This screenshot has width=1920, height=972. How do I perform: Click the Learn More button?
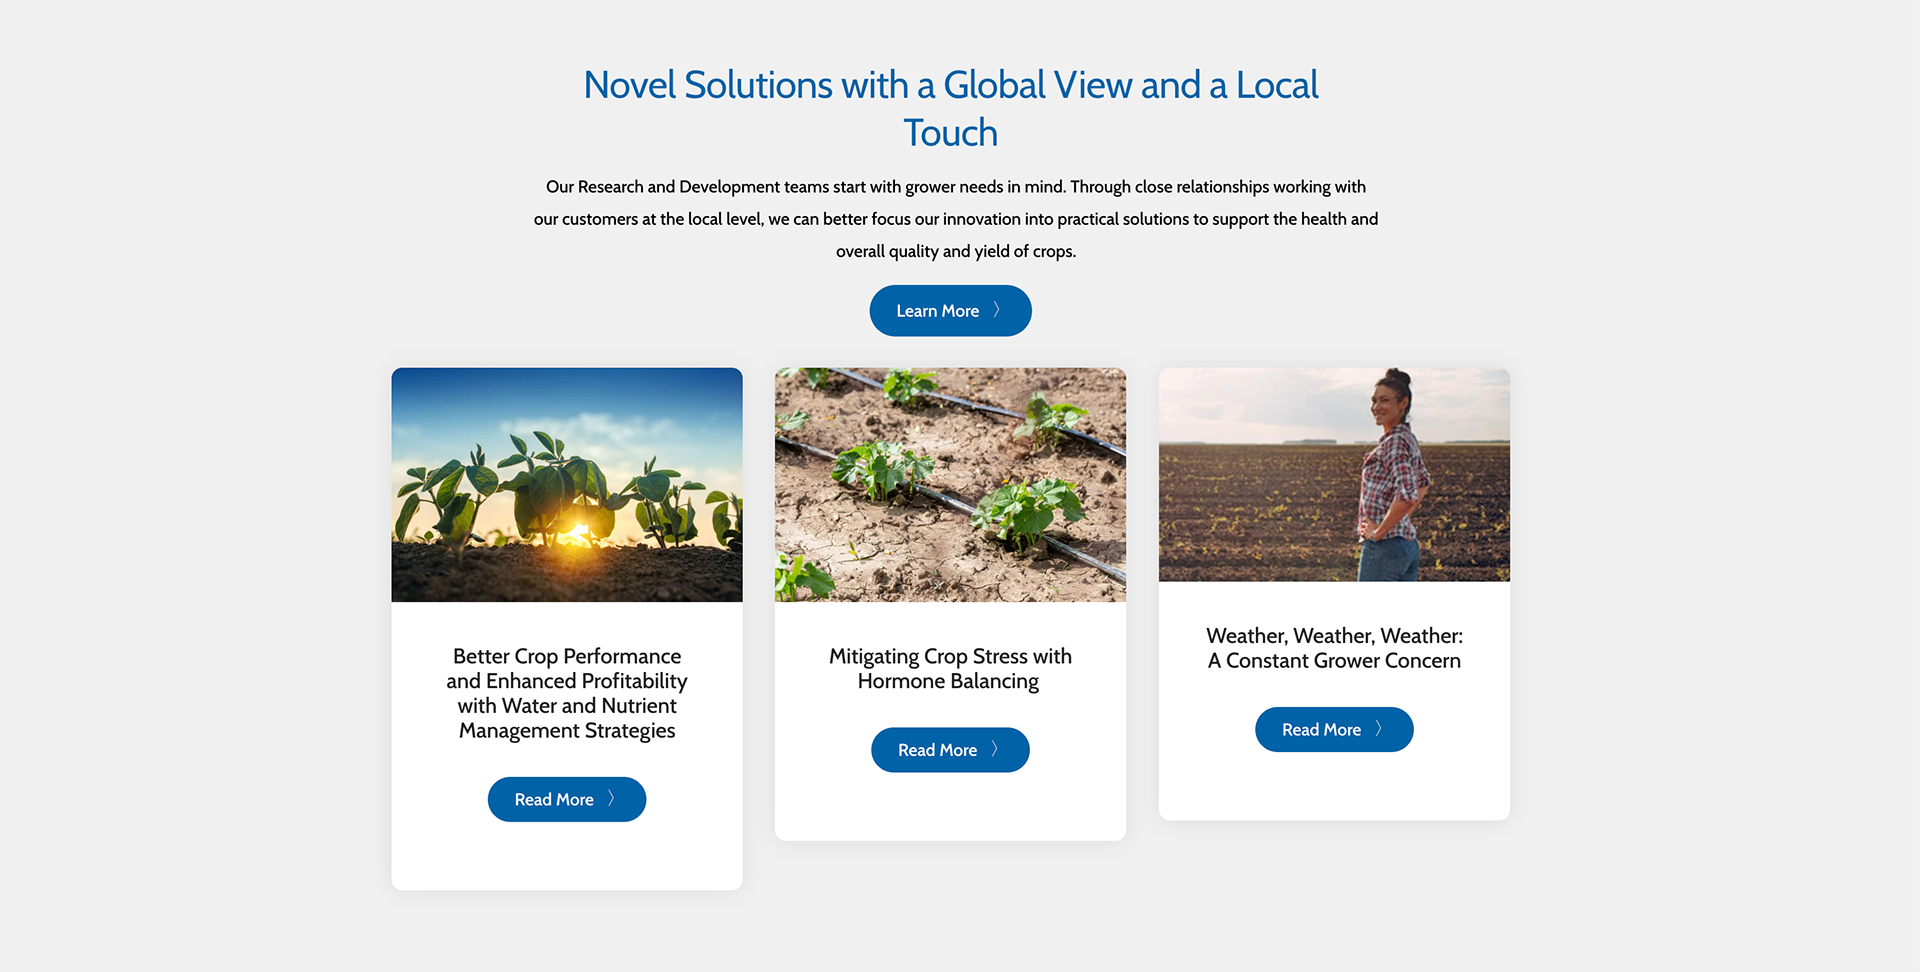pyautogui.click(x=950, y=311)
